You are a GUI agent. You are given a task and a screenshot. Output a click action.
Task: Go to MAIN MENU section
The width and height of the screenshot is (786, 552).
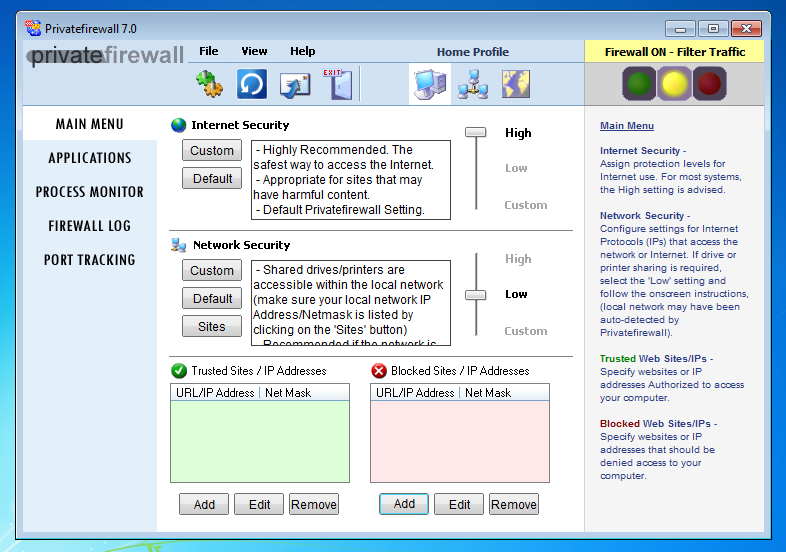point(90,124)
